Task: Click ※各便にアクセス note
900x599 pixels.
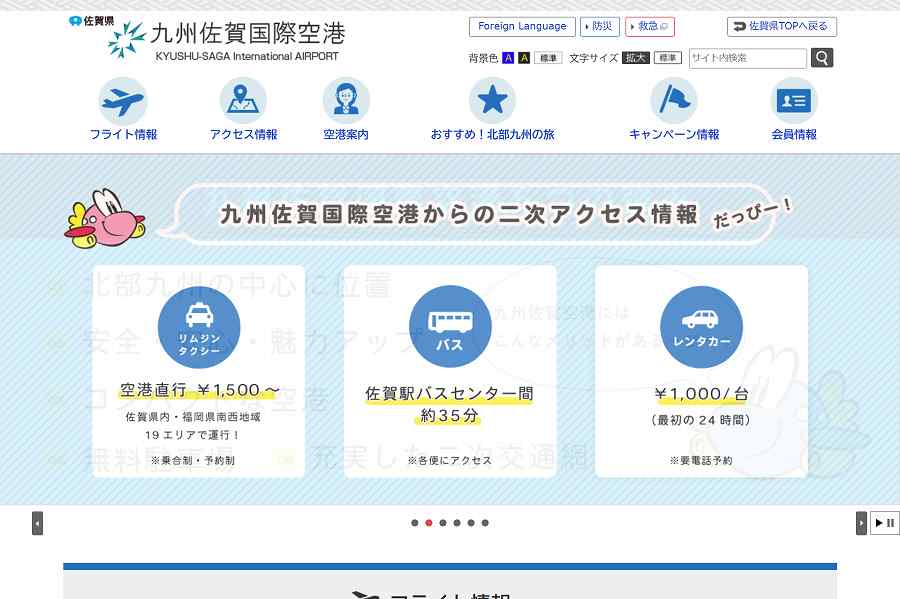Action: (x=450, y=460)
